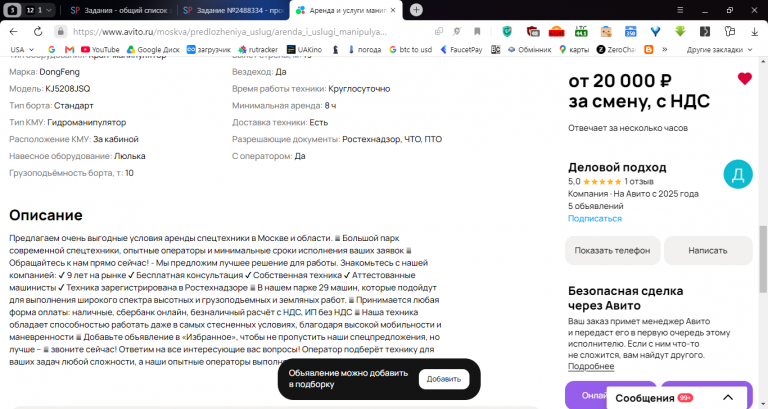
Task: Open the cartoon face extension icon
Action: (x=606, y=31)
